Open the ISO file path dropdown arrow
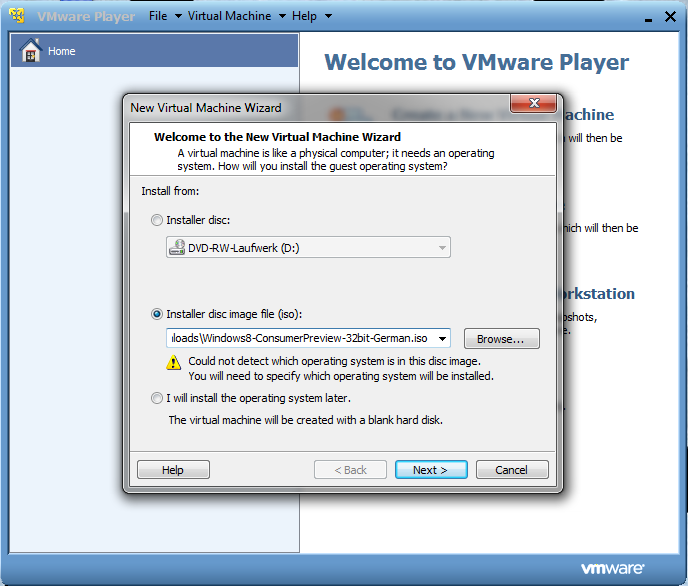This screenshot has height=586, width=688. (441, 338)
